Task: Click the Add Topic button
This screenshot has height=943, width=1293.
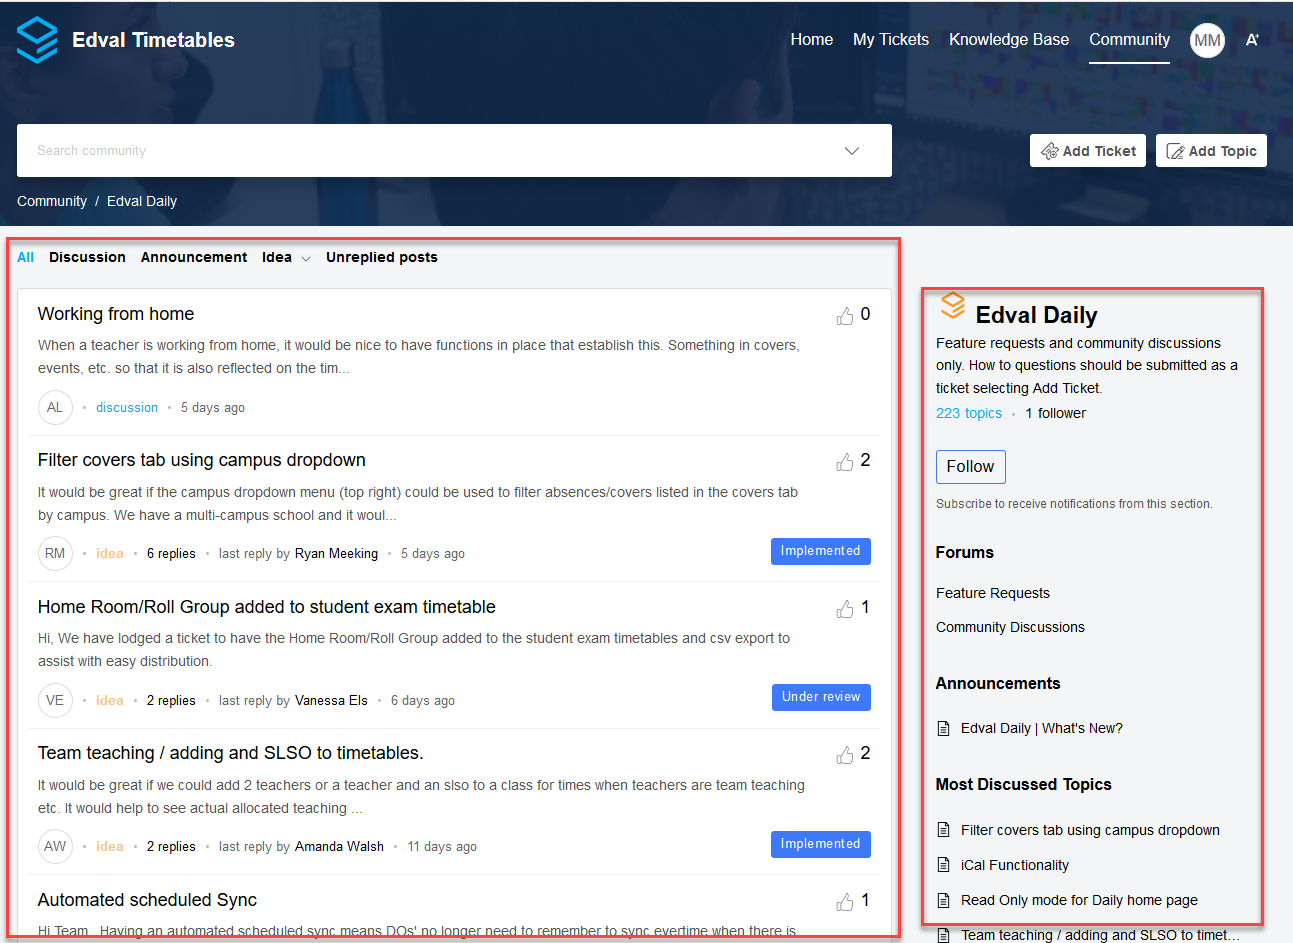Action: (1211, 151)
